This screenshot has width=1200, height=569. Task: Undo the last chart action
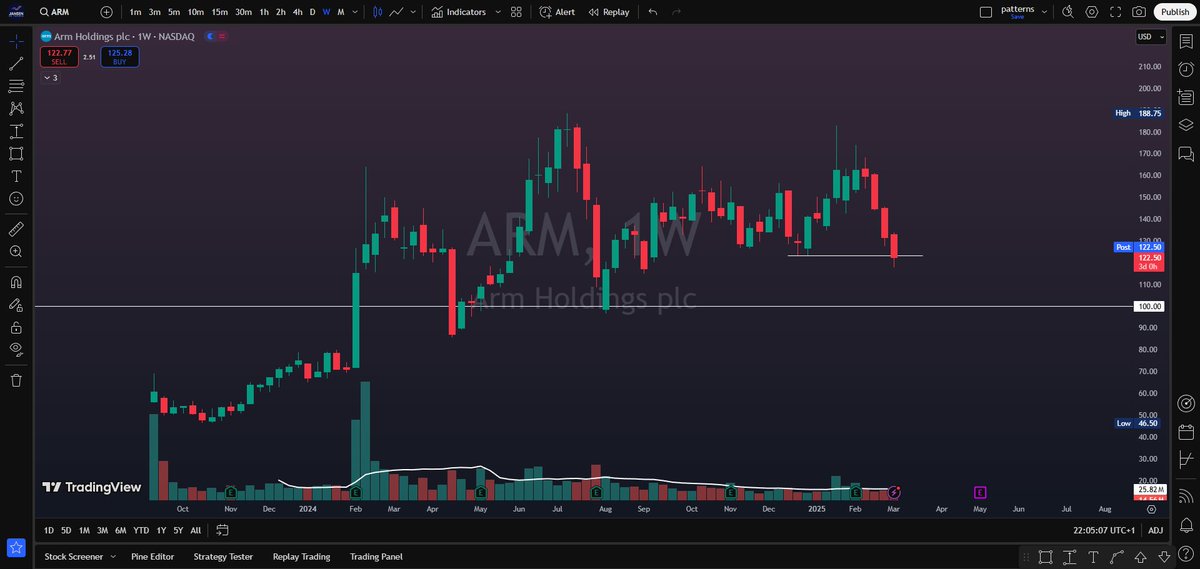[653, 12]
